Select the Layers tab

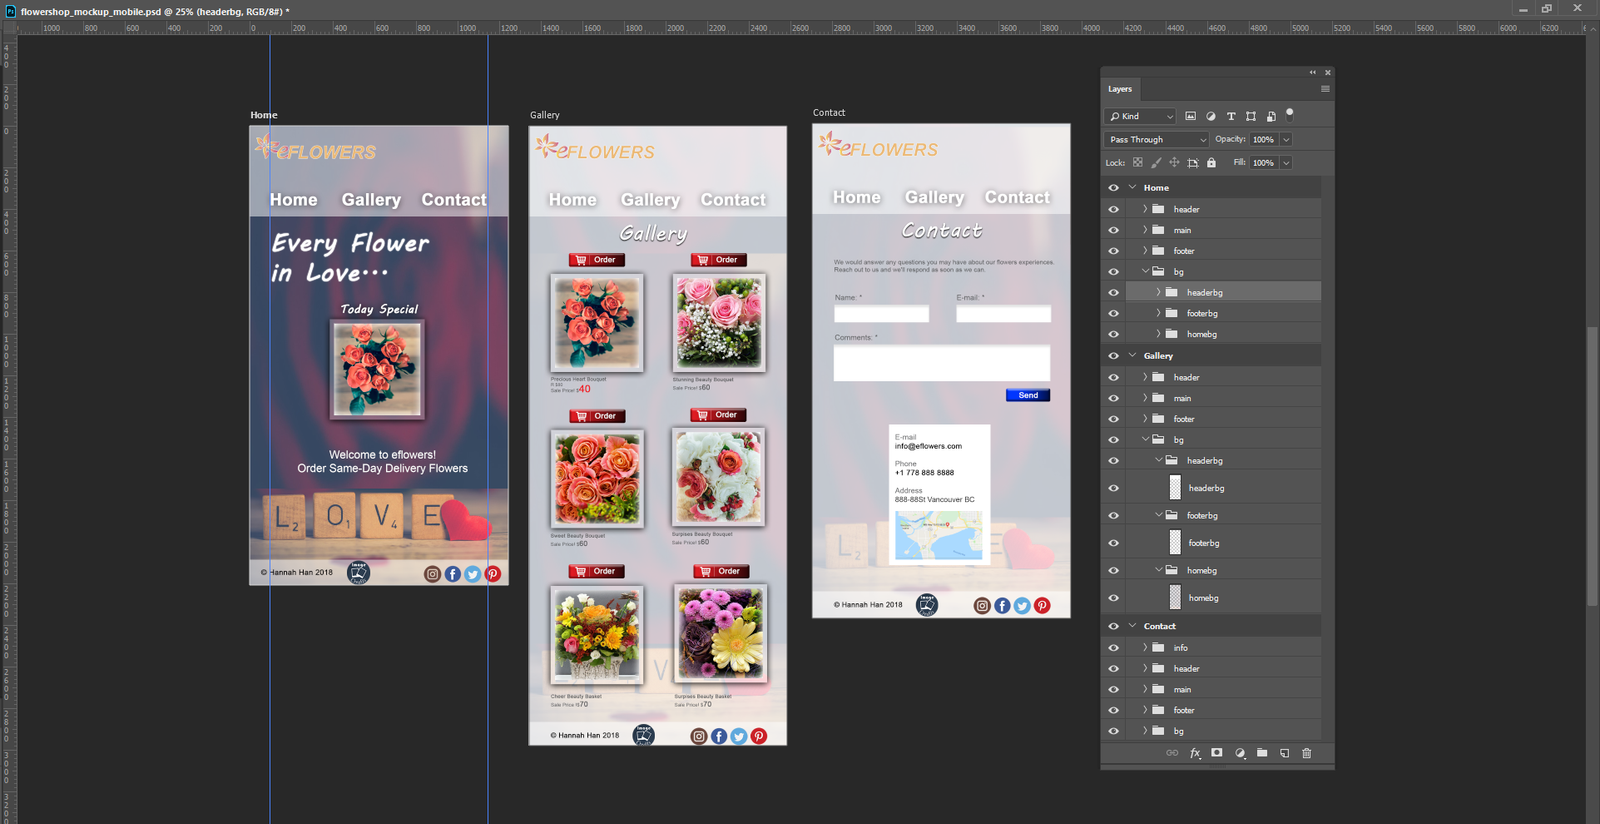1120,89
